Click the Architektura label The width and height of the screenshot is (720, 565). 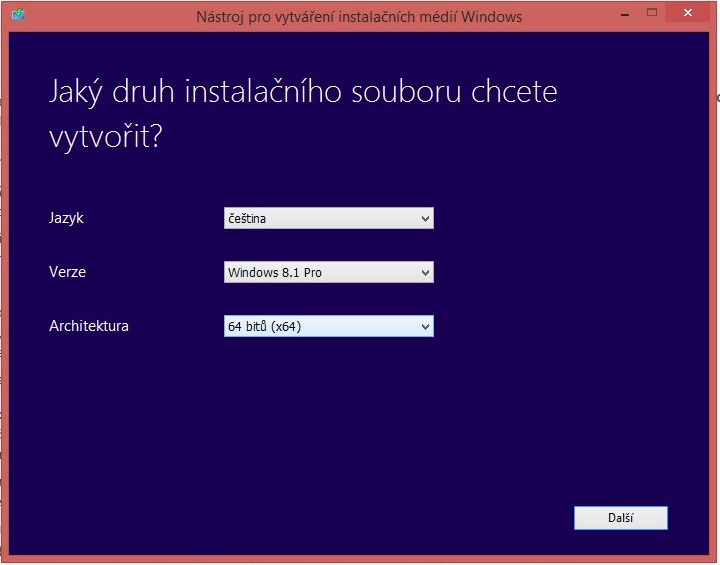click(89, 326)
